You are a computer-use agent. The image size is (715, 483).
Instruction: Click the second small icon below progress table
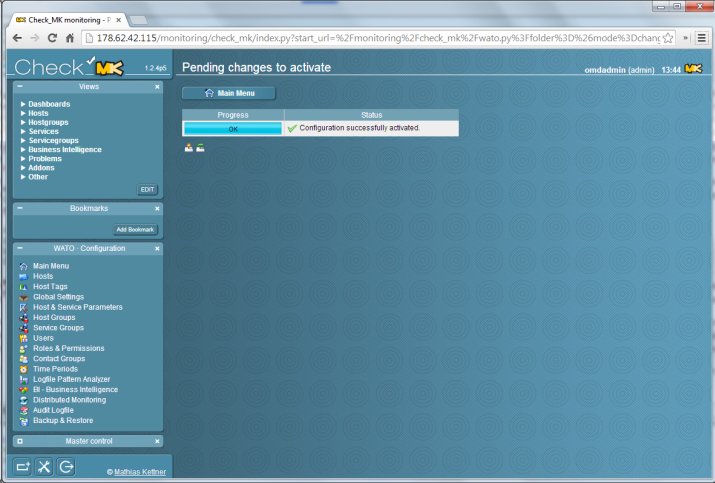pyautogui.click(x=200, y=148)
